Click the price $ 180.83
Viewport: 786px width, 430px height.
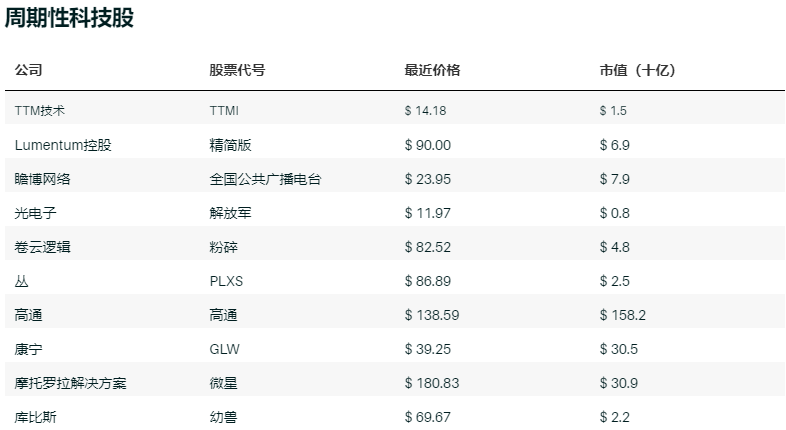[432, 384]
